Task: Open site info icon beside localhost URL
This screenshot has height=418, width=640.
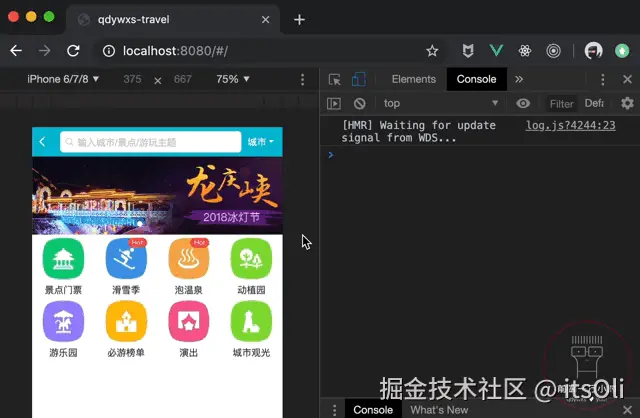Action: click(109, 51)
